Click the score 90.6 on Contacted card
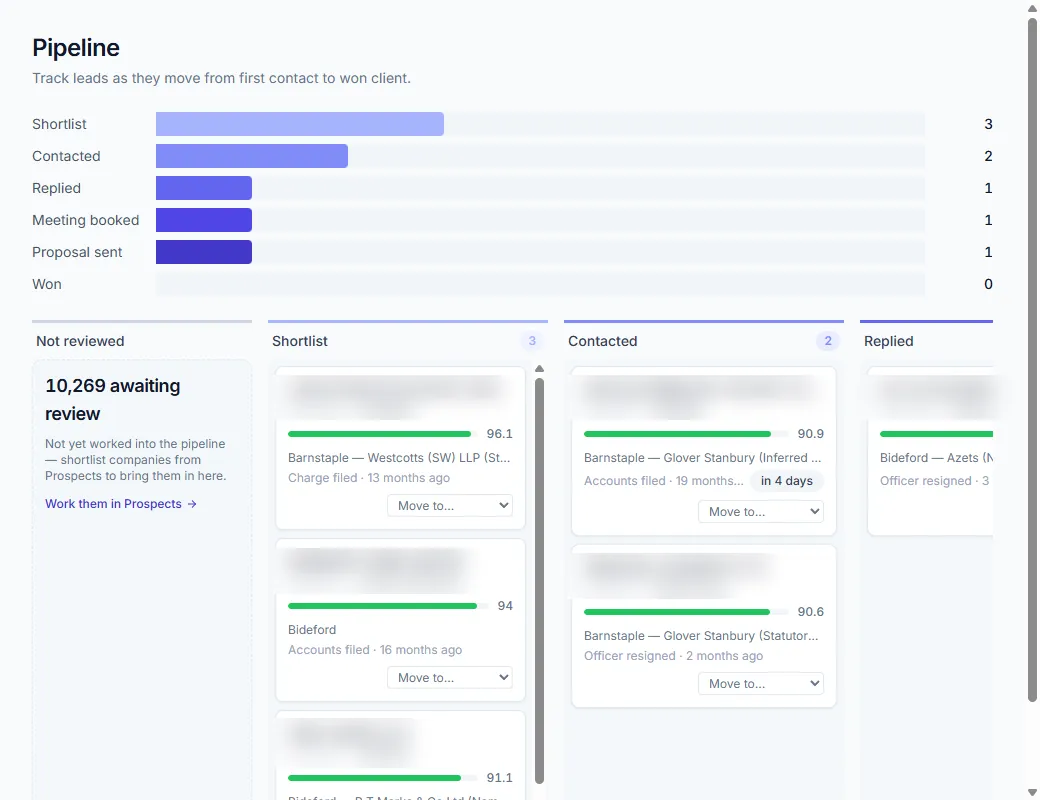The width and height of the screenshot is (1040, 800). (811, 612)
